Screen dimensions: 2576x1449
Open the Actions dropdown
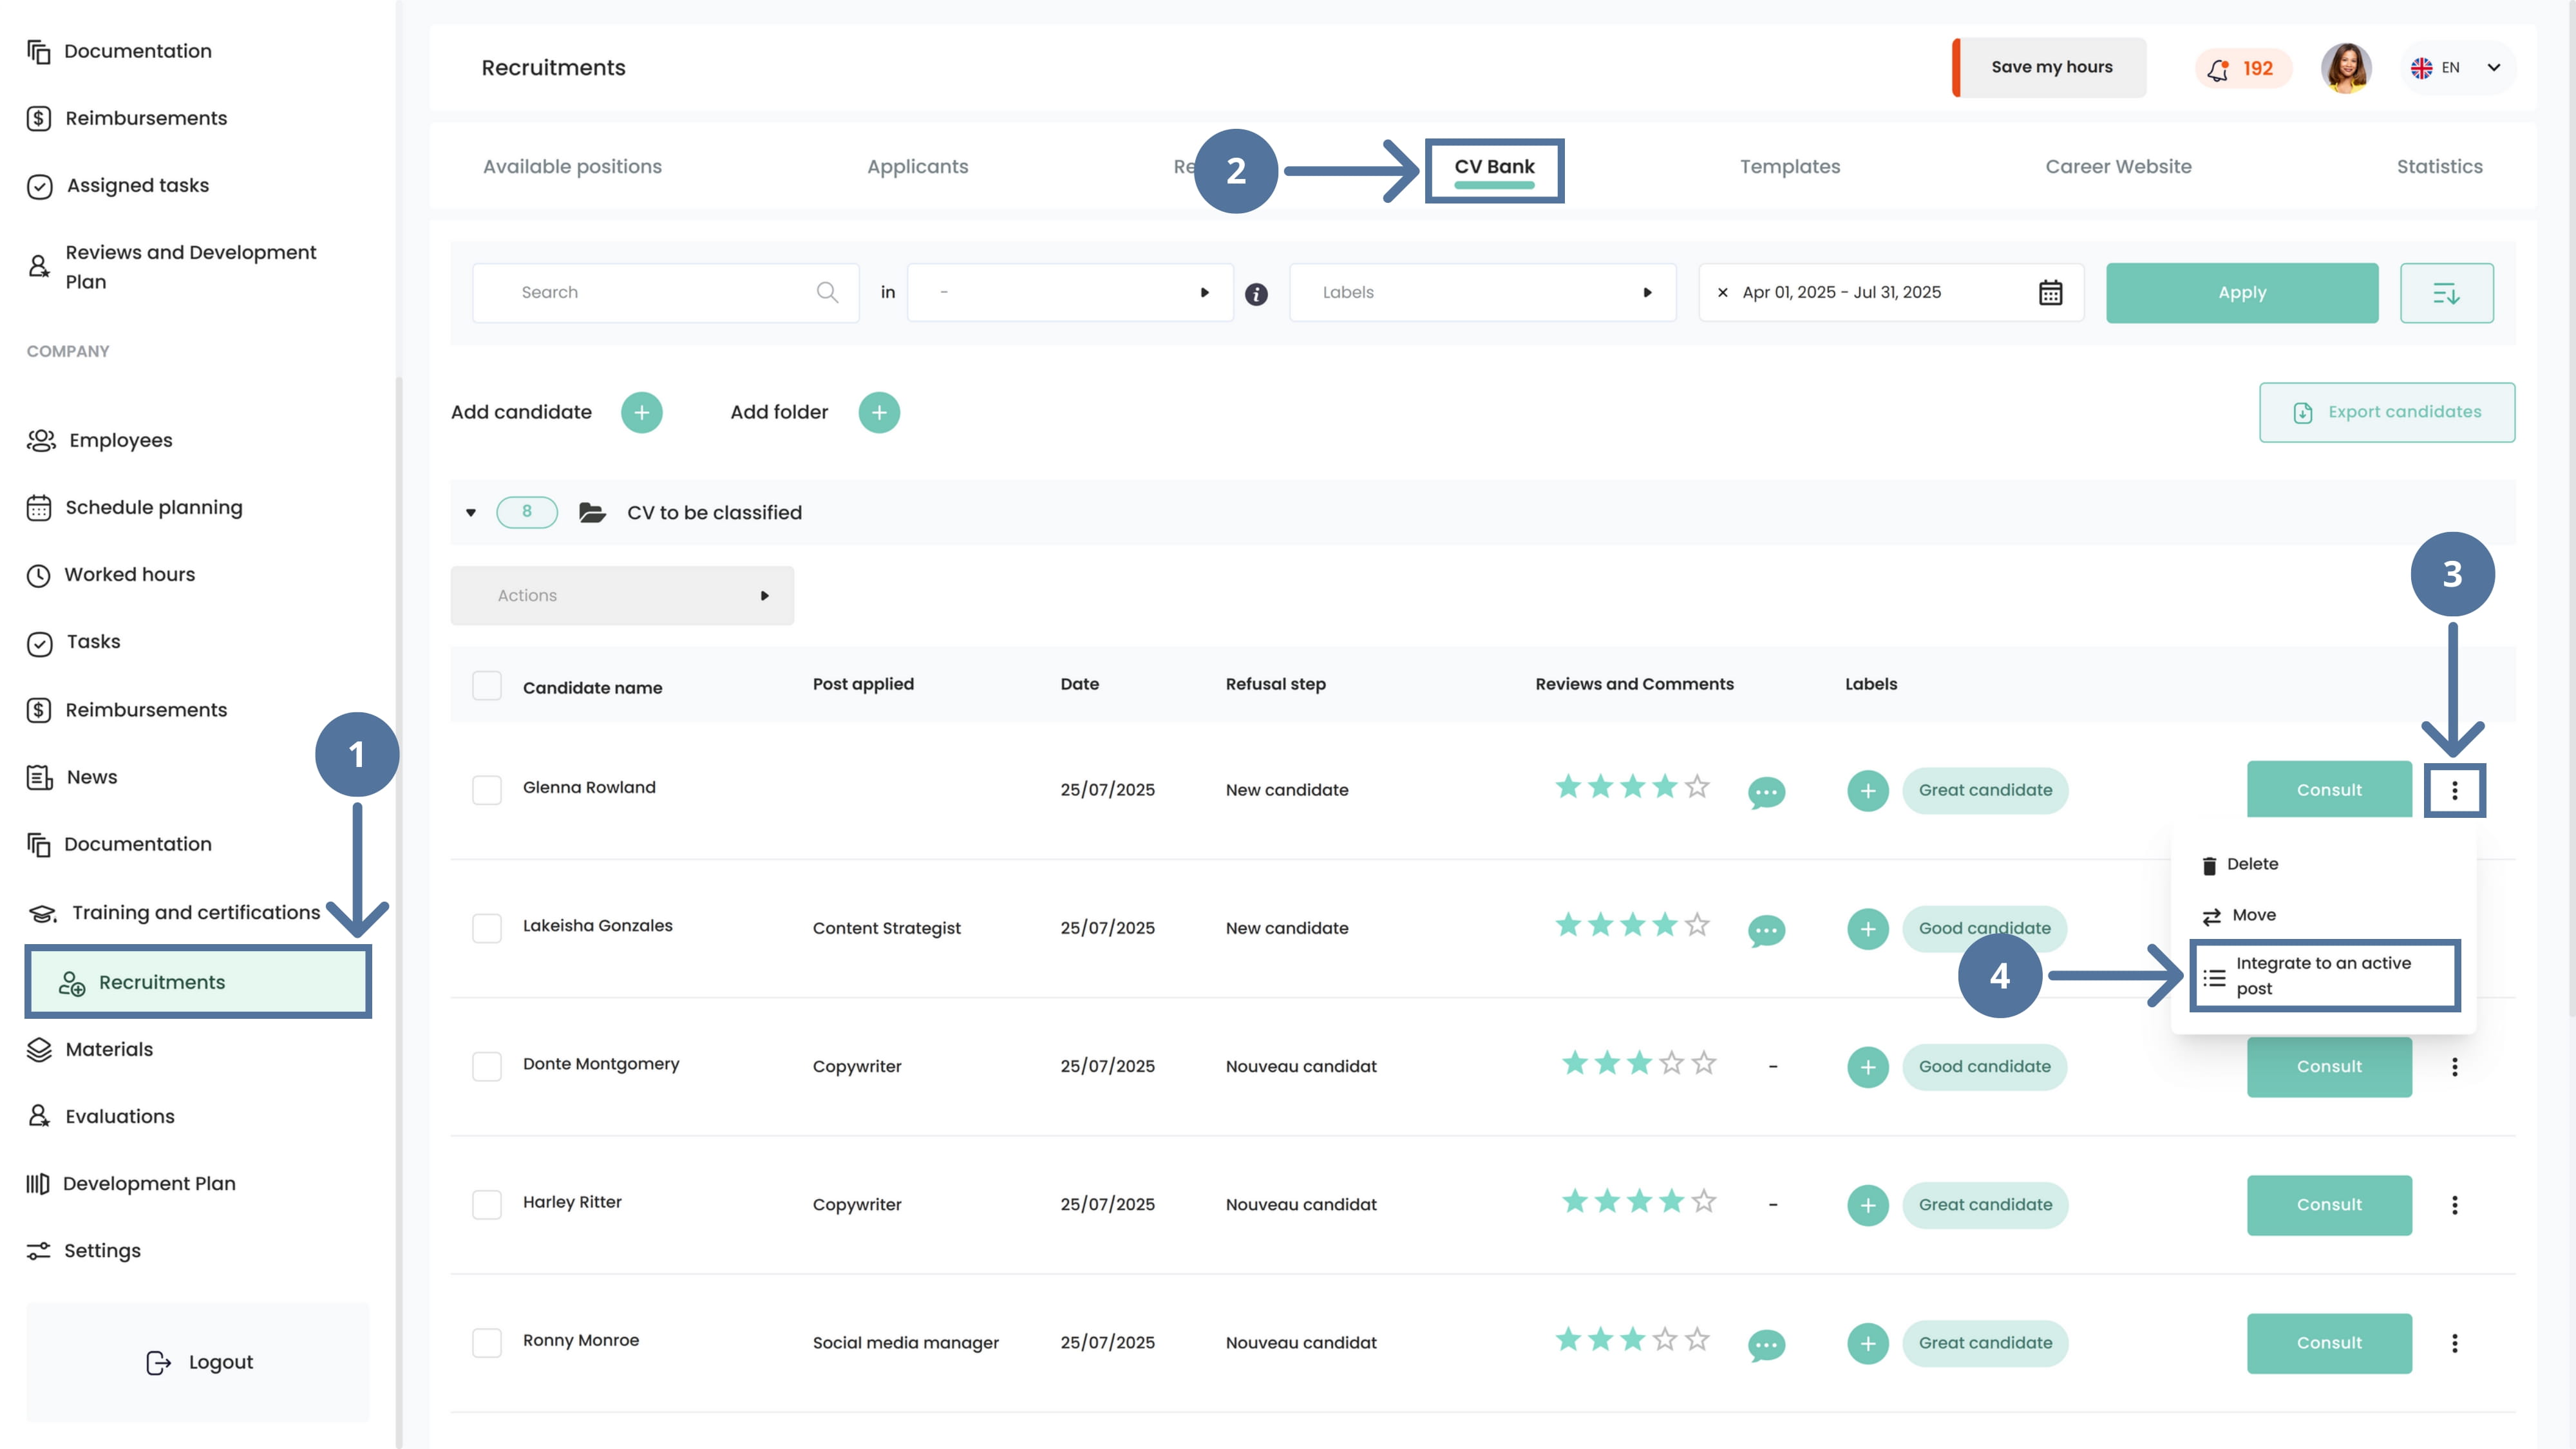click(622, 595)
